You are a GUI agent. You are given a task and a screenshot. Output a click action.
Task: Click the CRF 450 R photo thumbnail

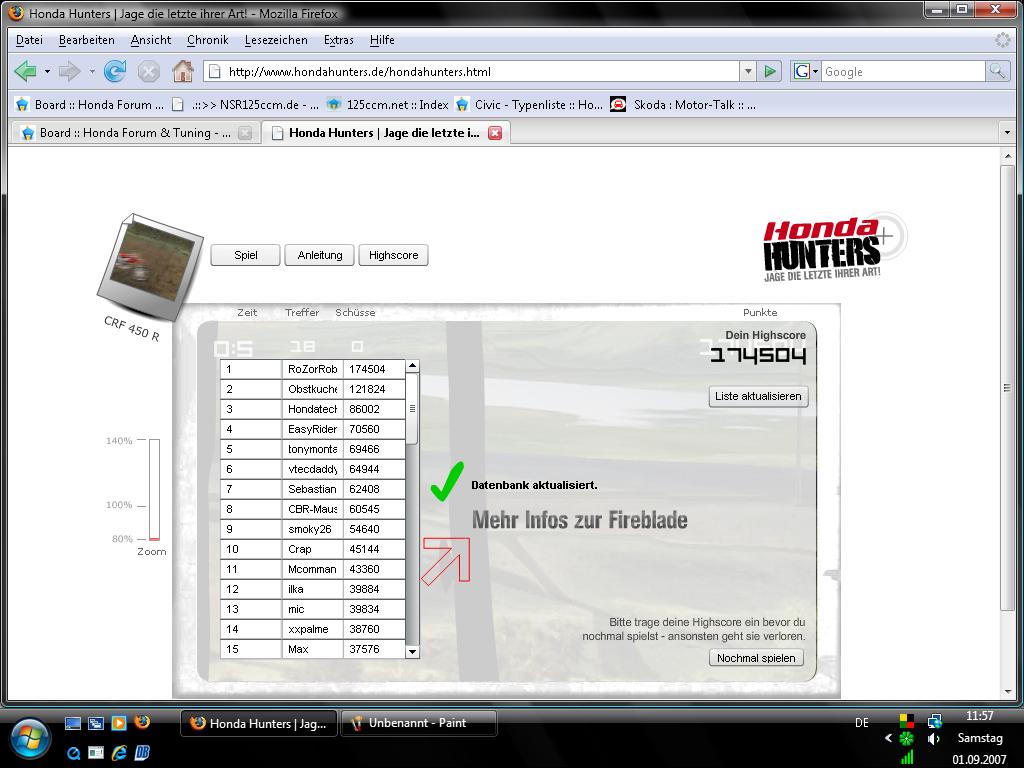[150, 266]
